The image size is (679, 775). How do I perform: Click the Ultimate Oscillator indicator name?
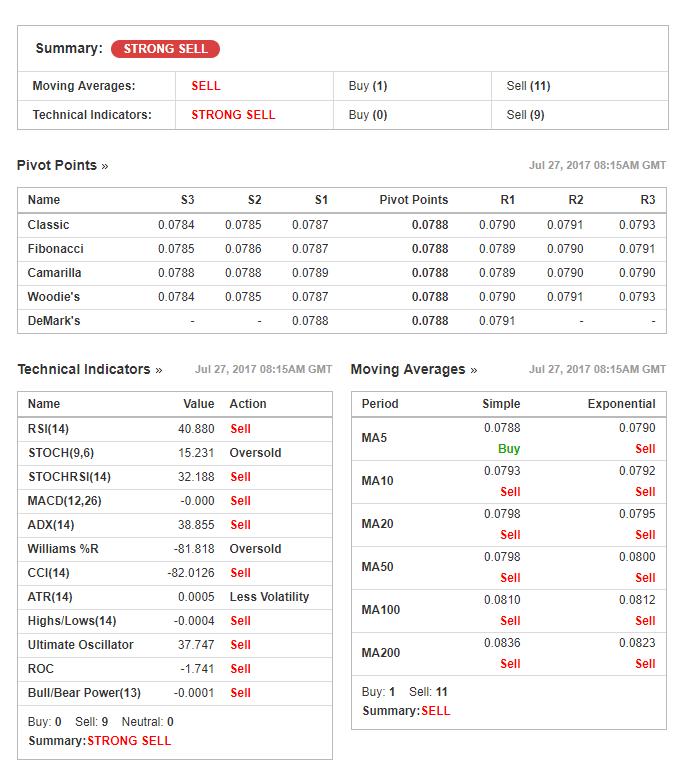click(x=80, y=645)
